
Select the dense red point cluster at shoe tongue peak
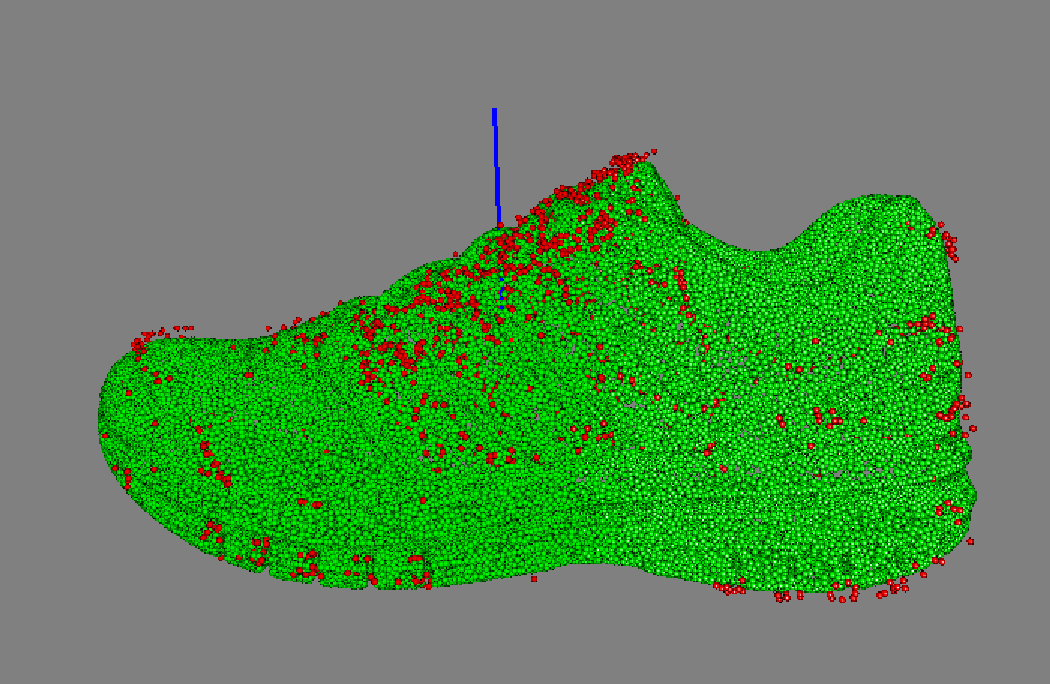pos(627,161)
